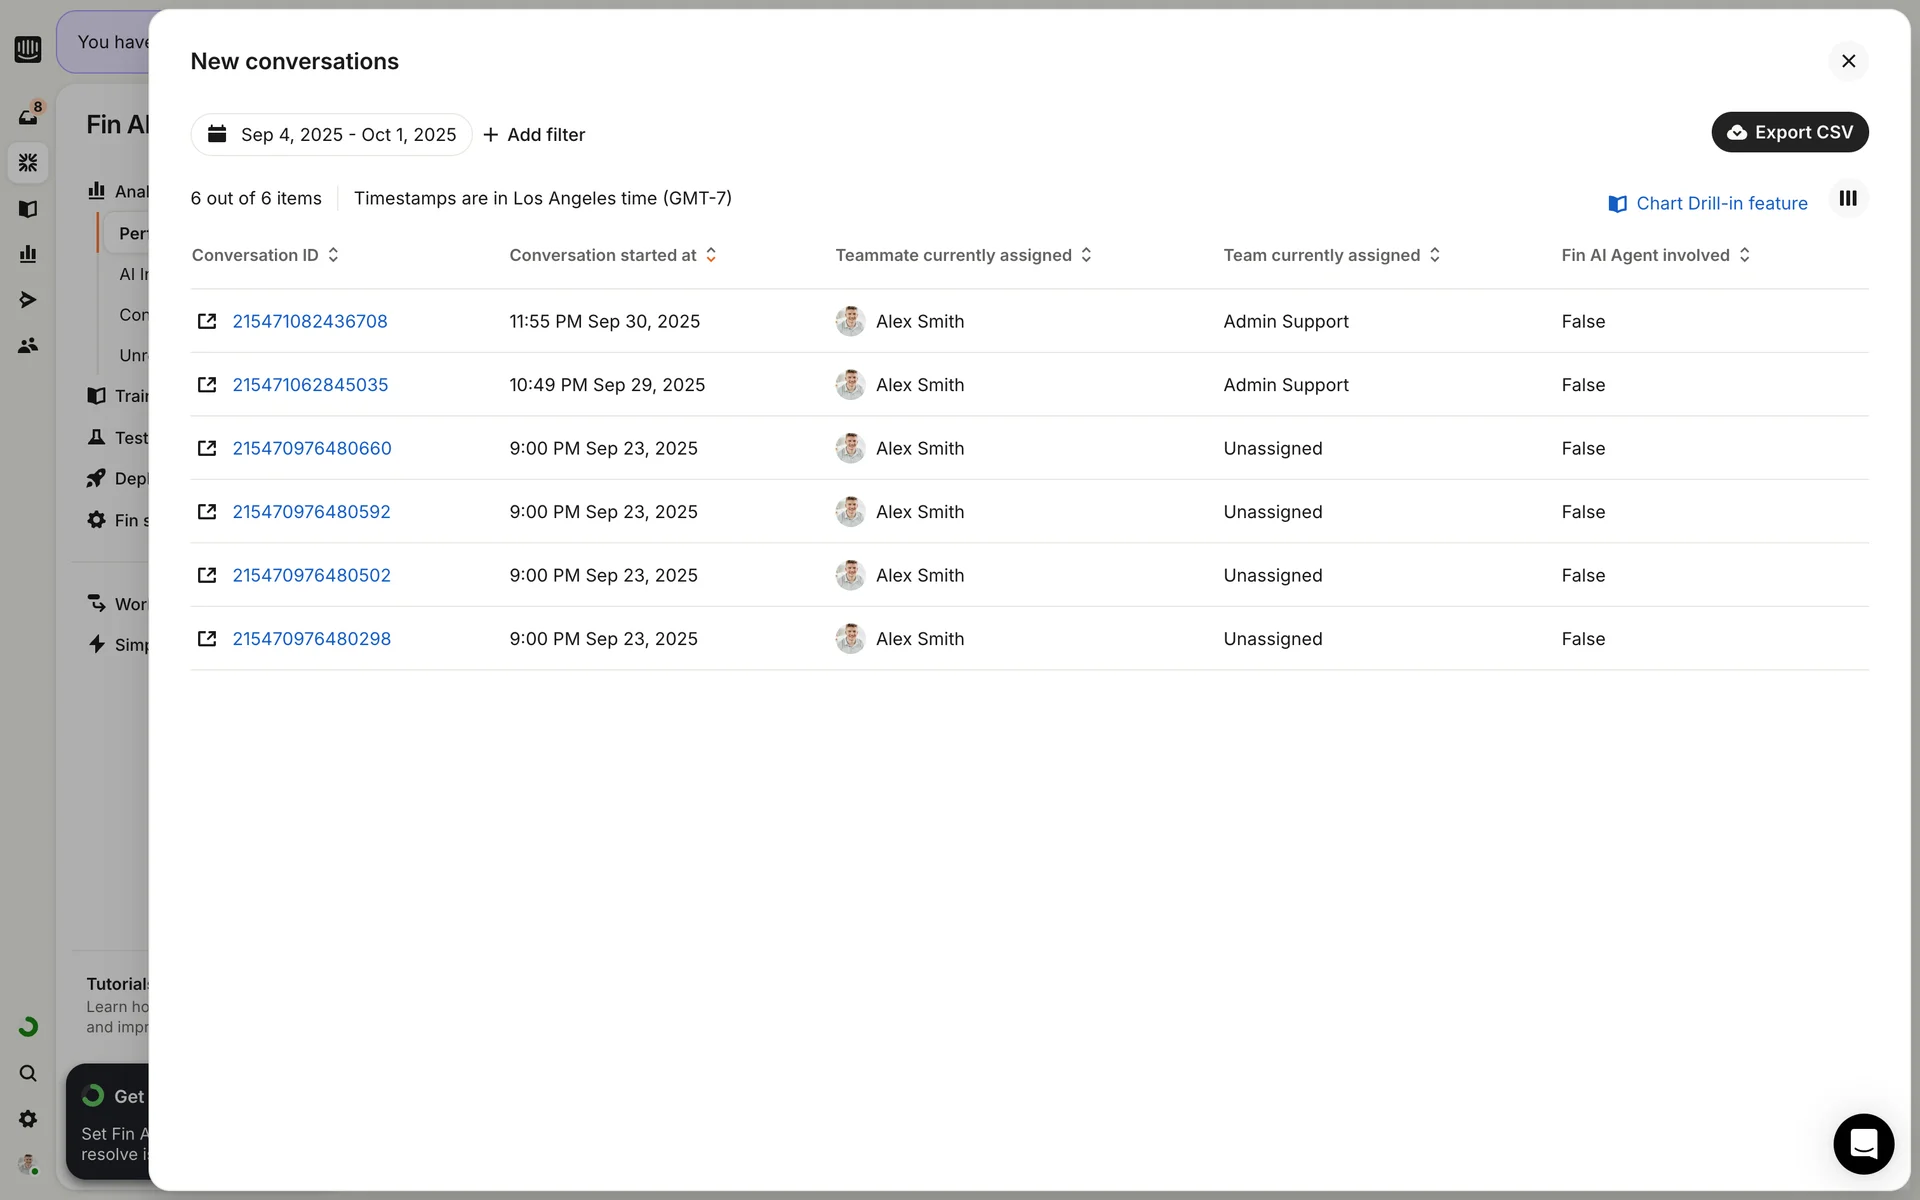Open the Outbound paper plane icon
Image resolution: width=1920 pixels, height=1200 pixels.
[x=28, y=300]
